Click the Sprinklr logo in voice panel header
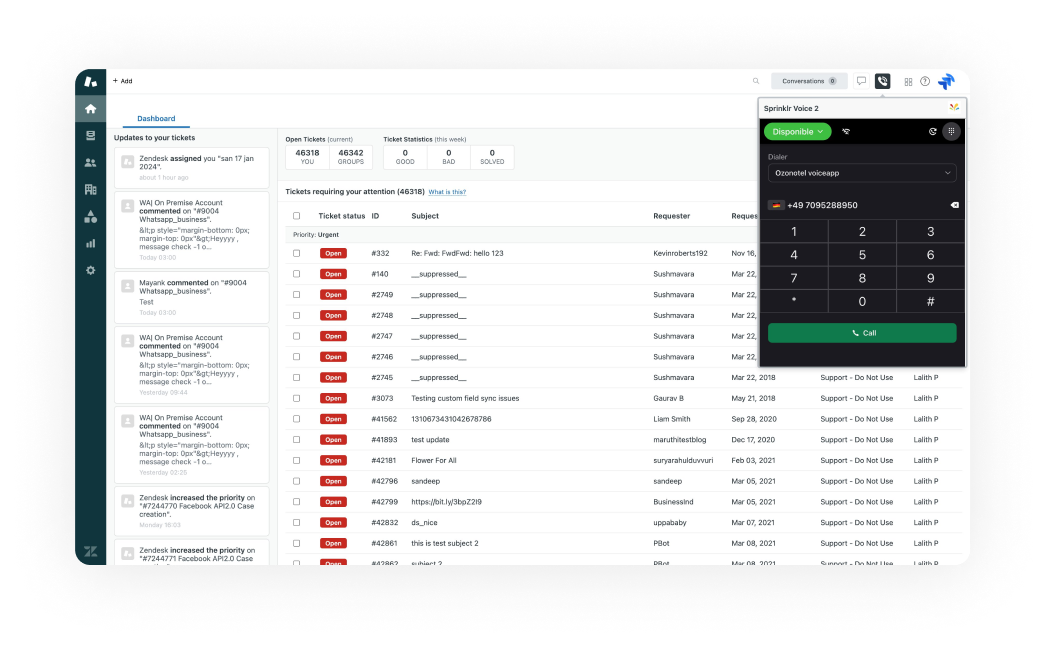Viewport: 1046px width, 646px height. (x=954, y=107)
